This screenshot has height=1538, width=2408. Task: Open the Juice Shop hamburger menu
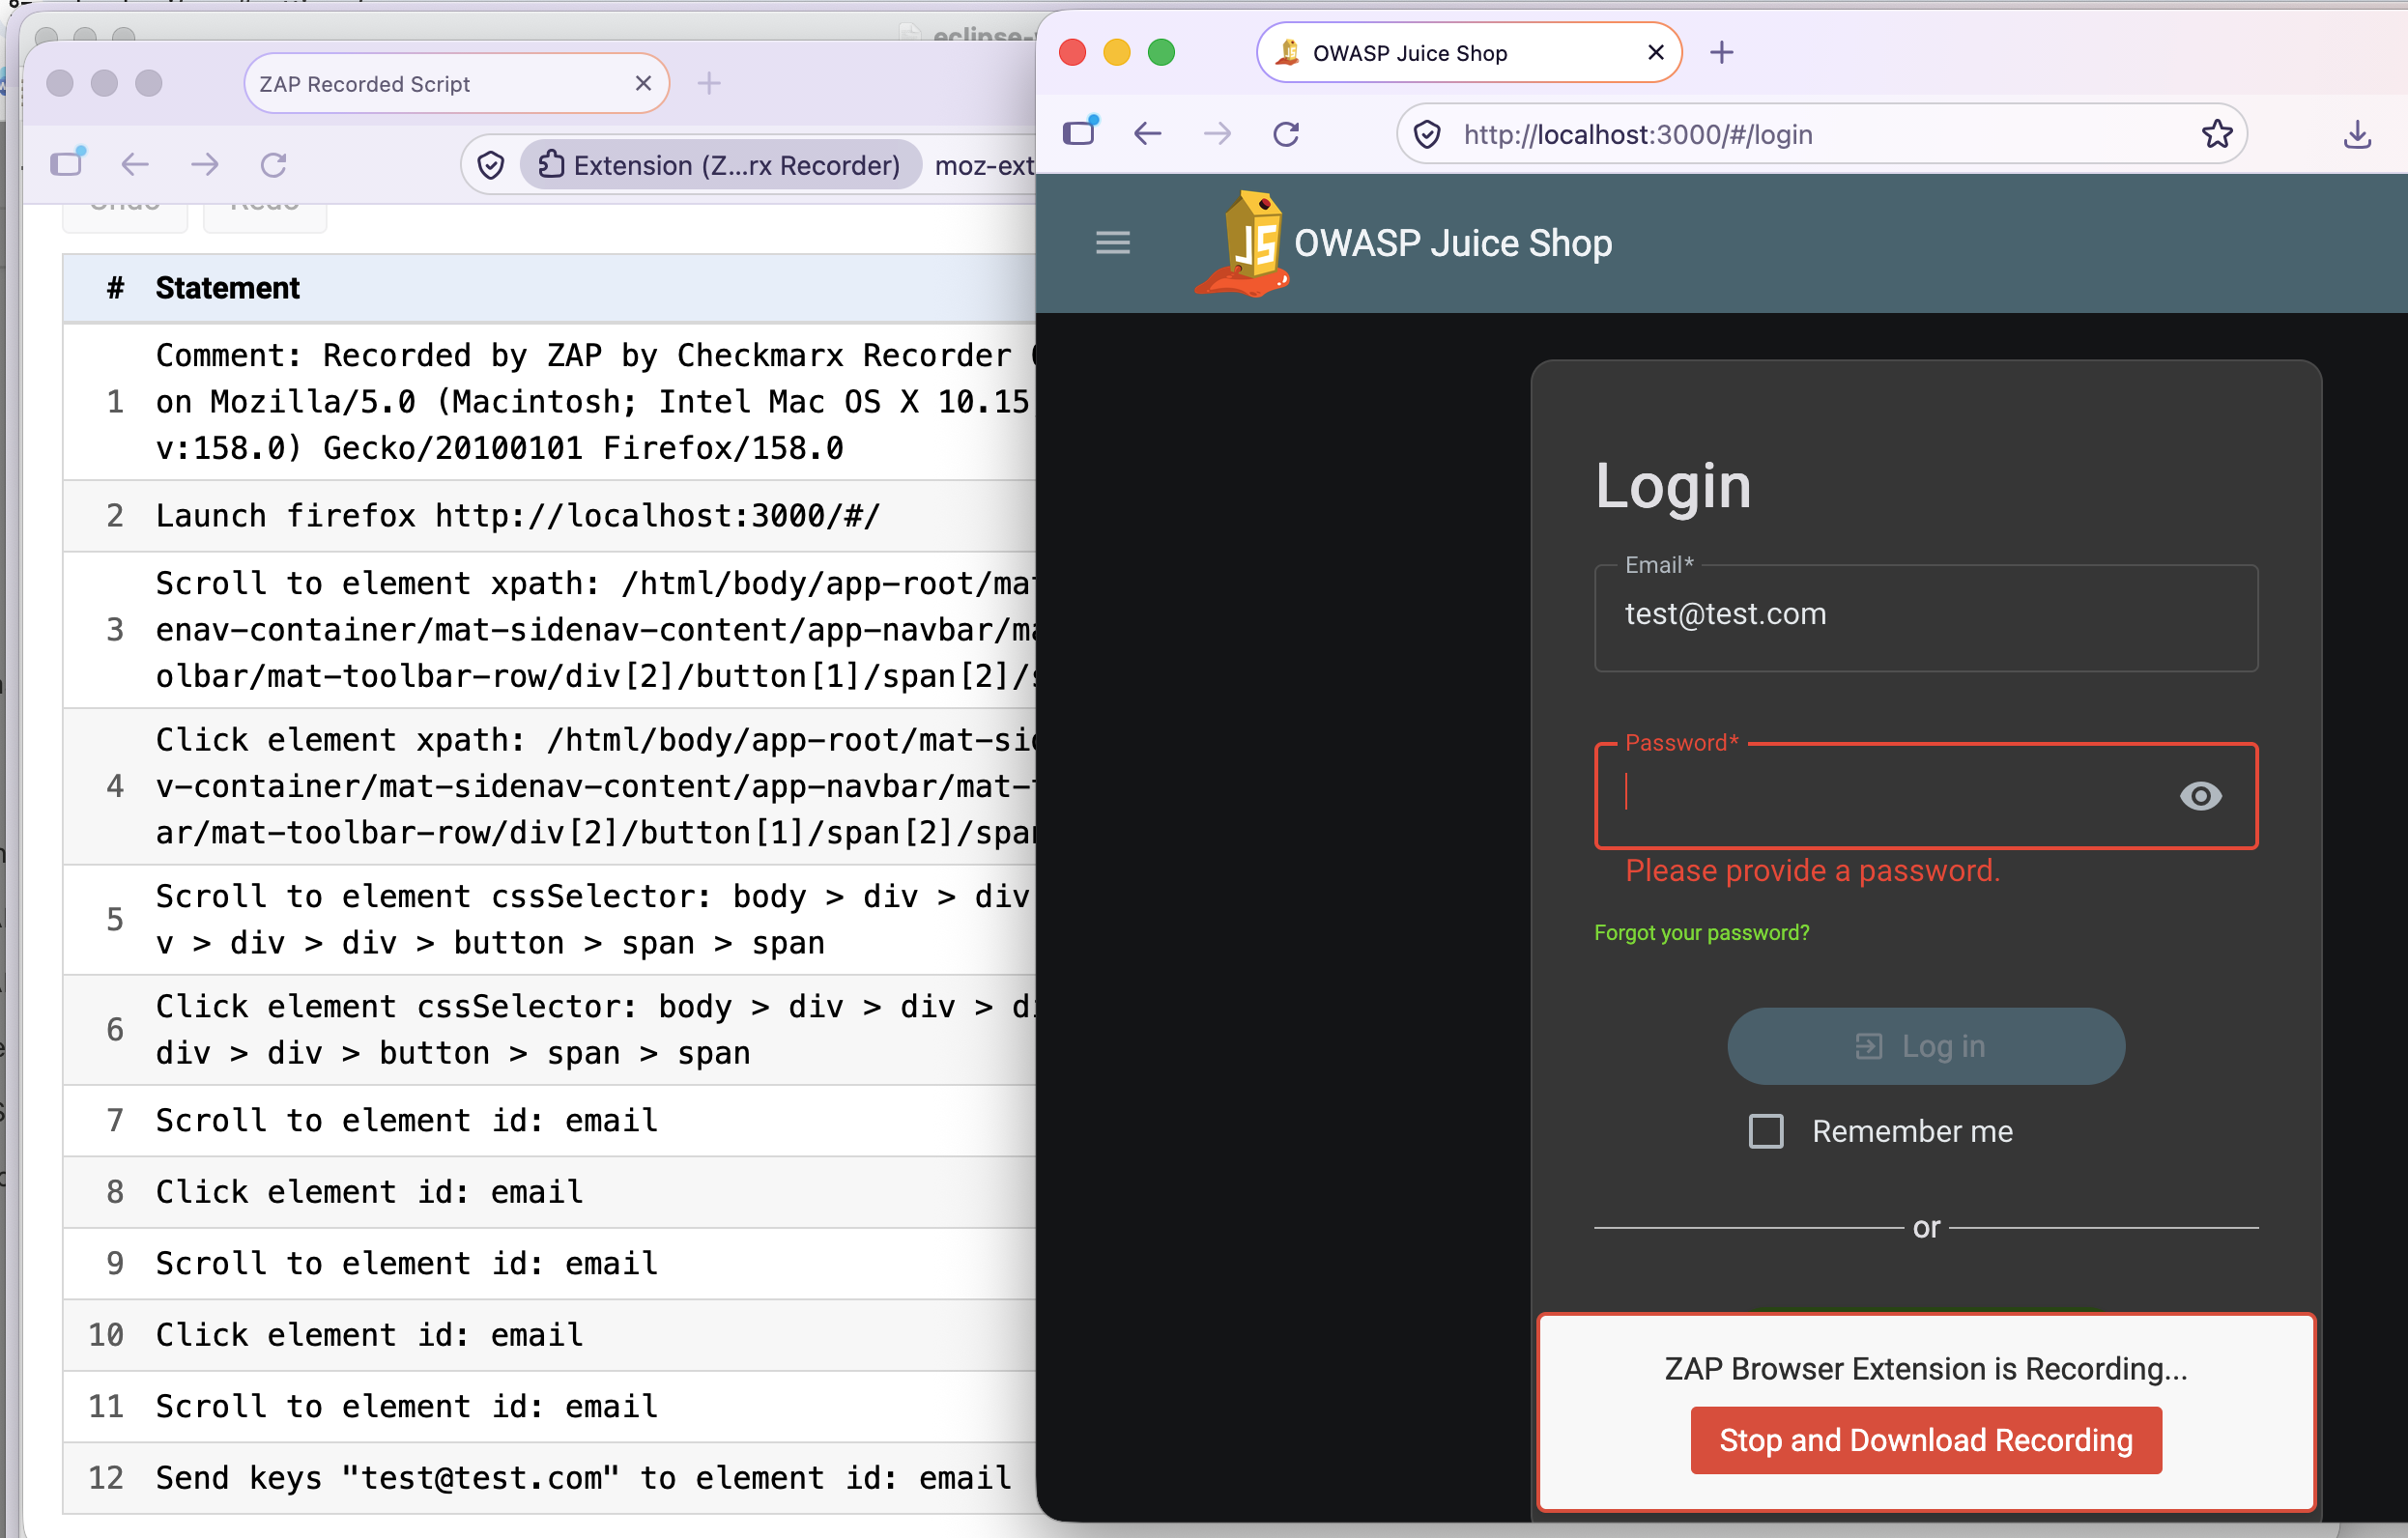(x=1113, y=243)
